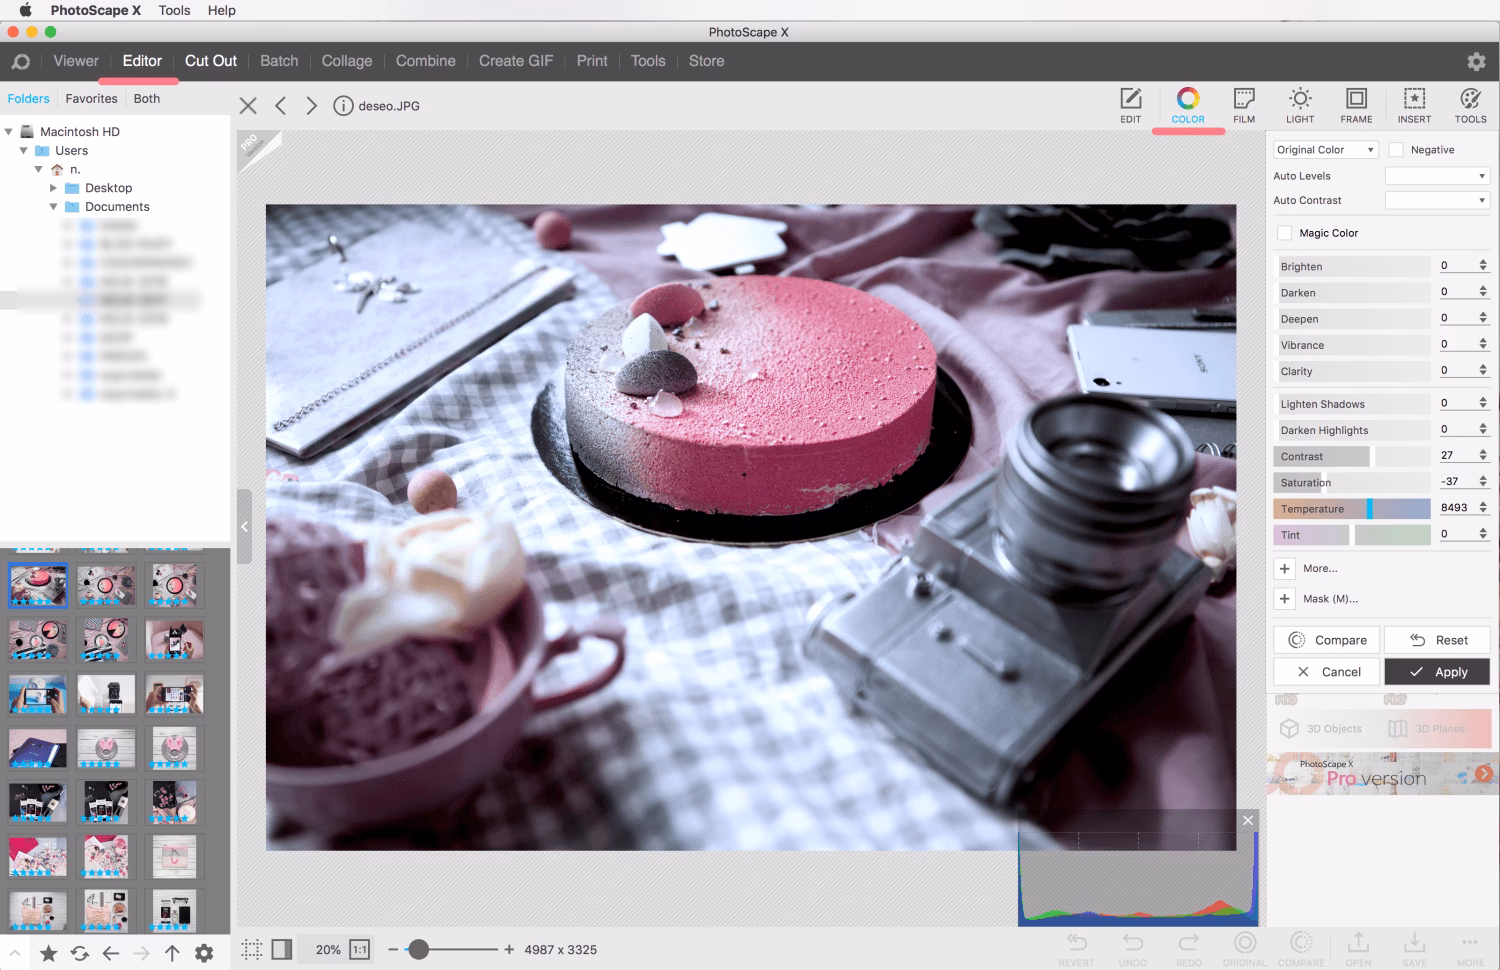Image resolution: width=1500 pixels, height=970 pixels.
Task: Toggle the Magic Color checkbox
Action: [x=1284, y=232]
